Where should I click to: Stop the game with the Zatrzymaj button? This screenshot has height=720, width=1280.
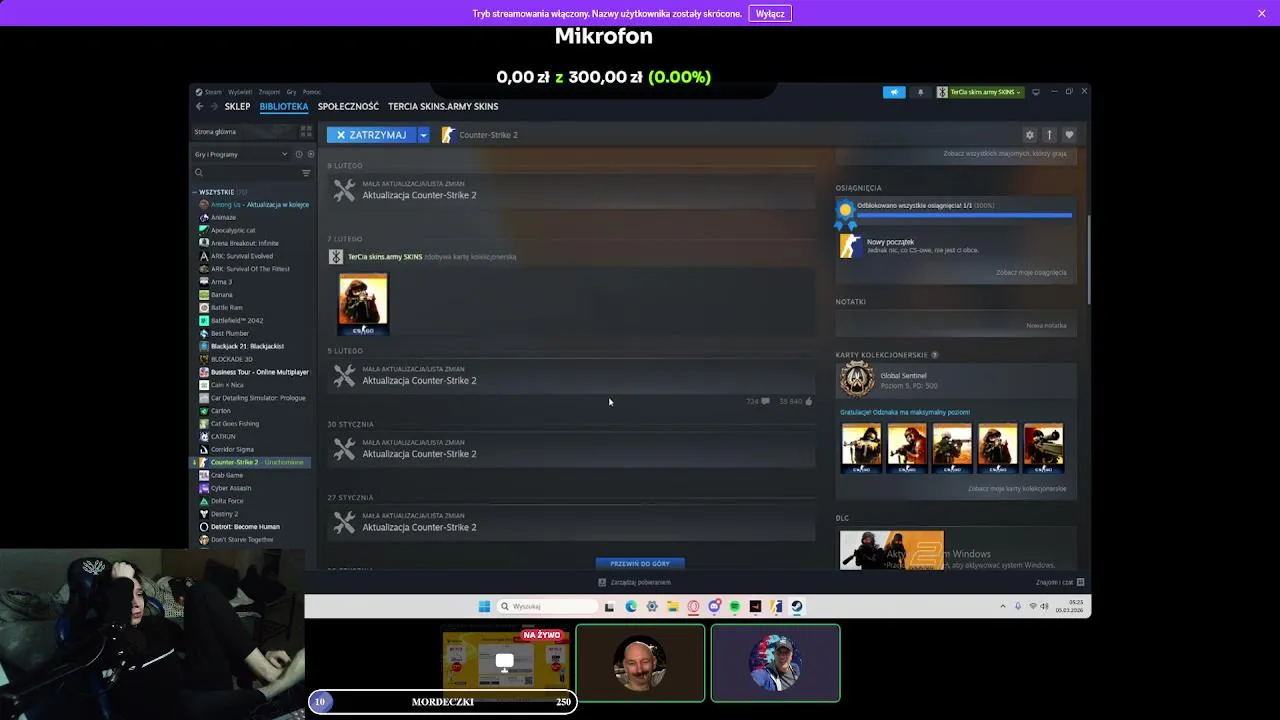[371, 135]
